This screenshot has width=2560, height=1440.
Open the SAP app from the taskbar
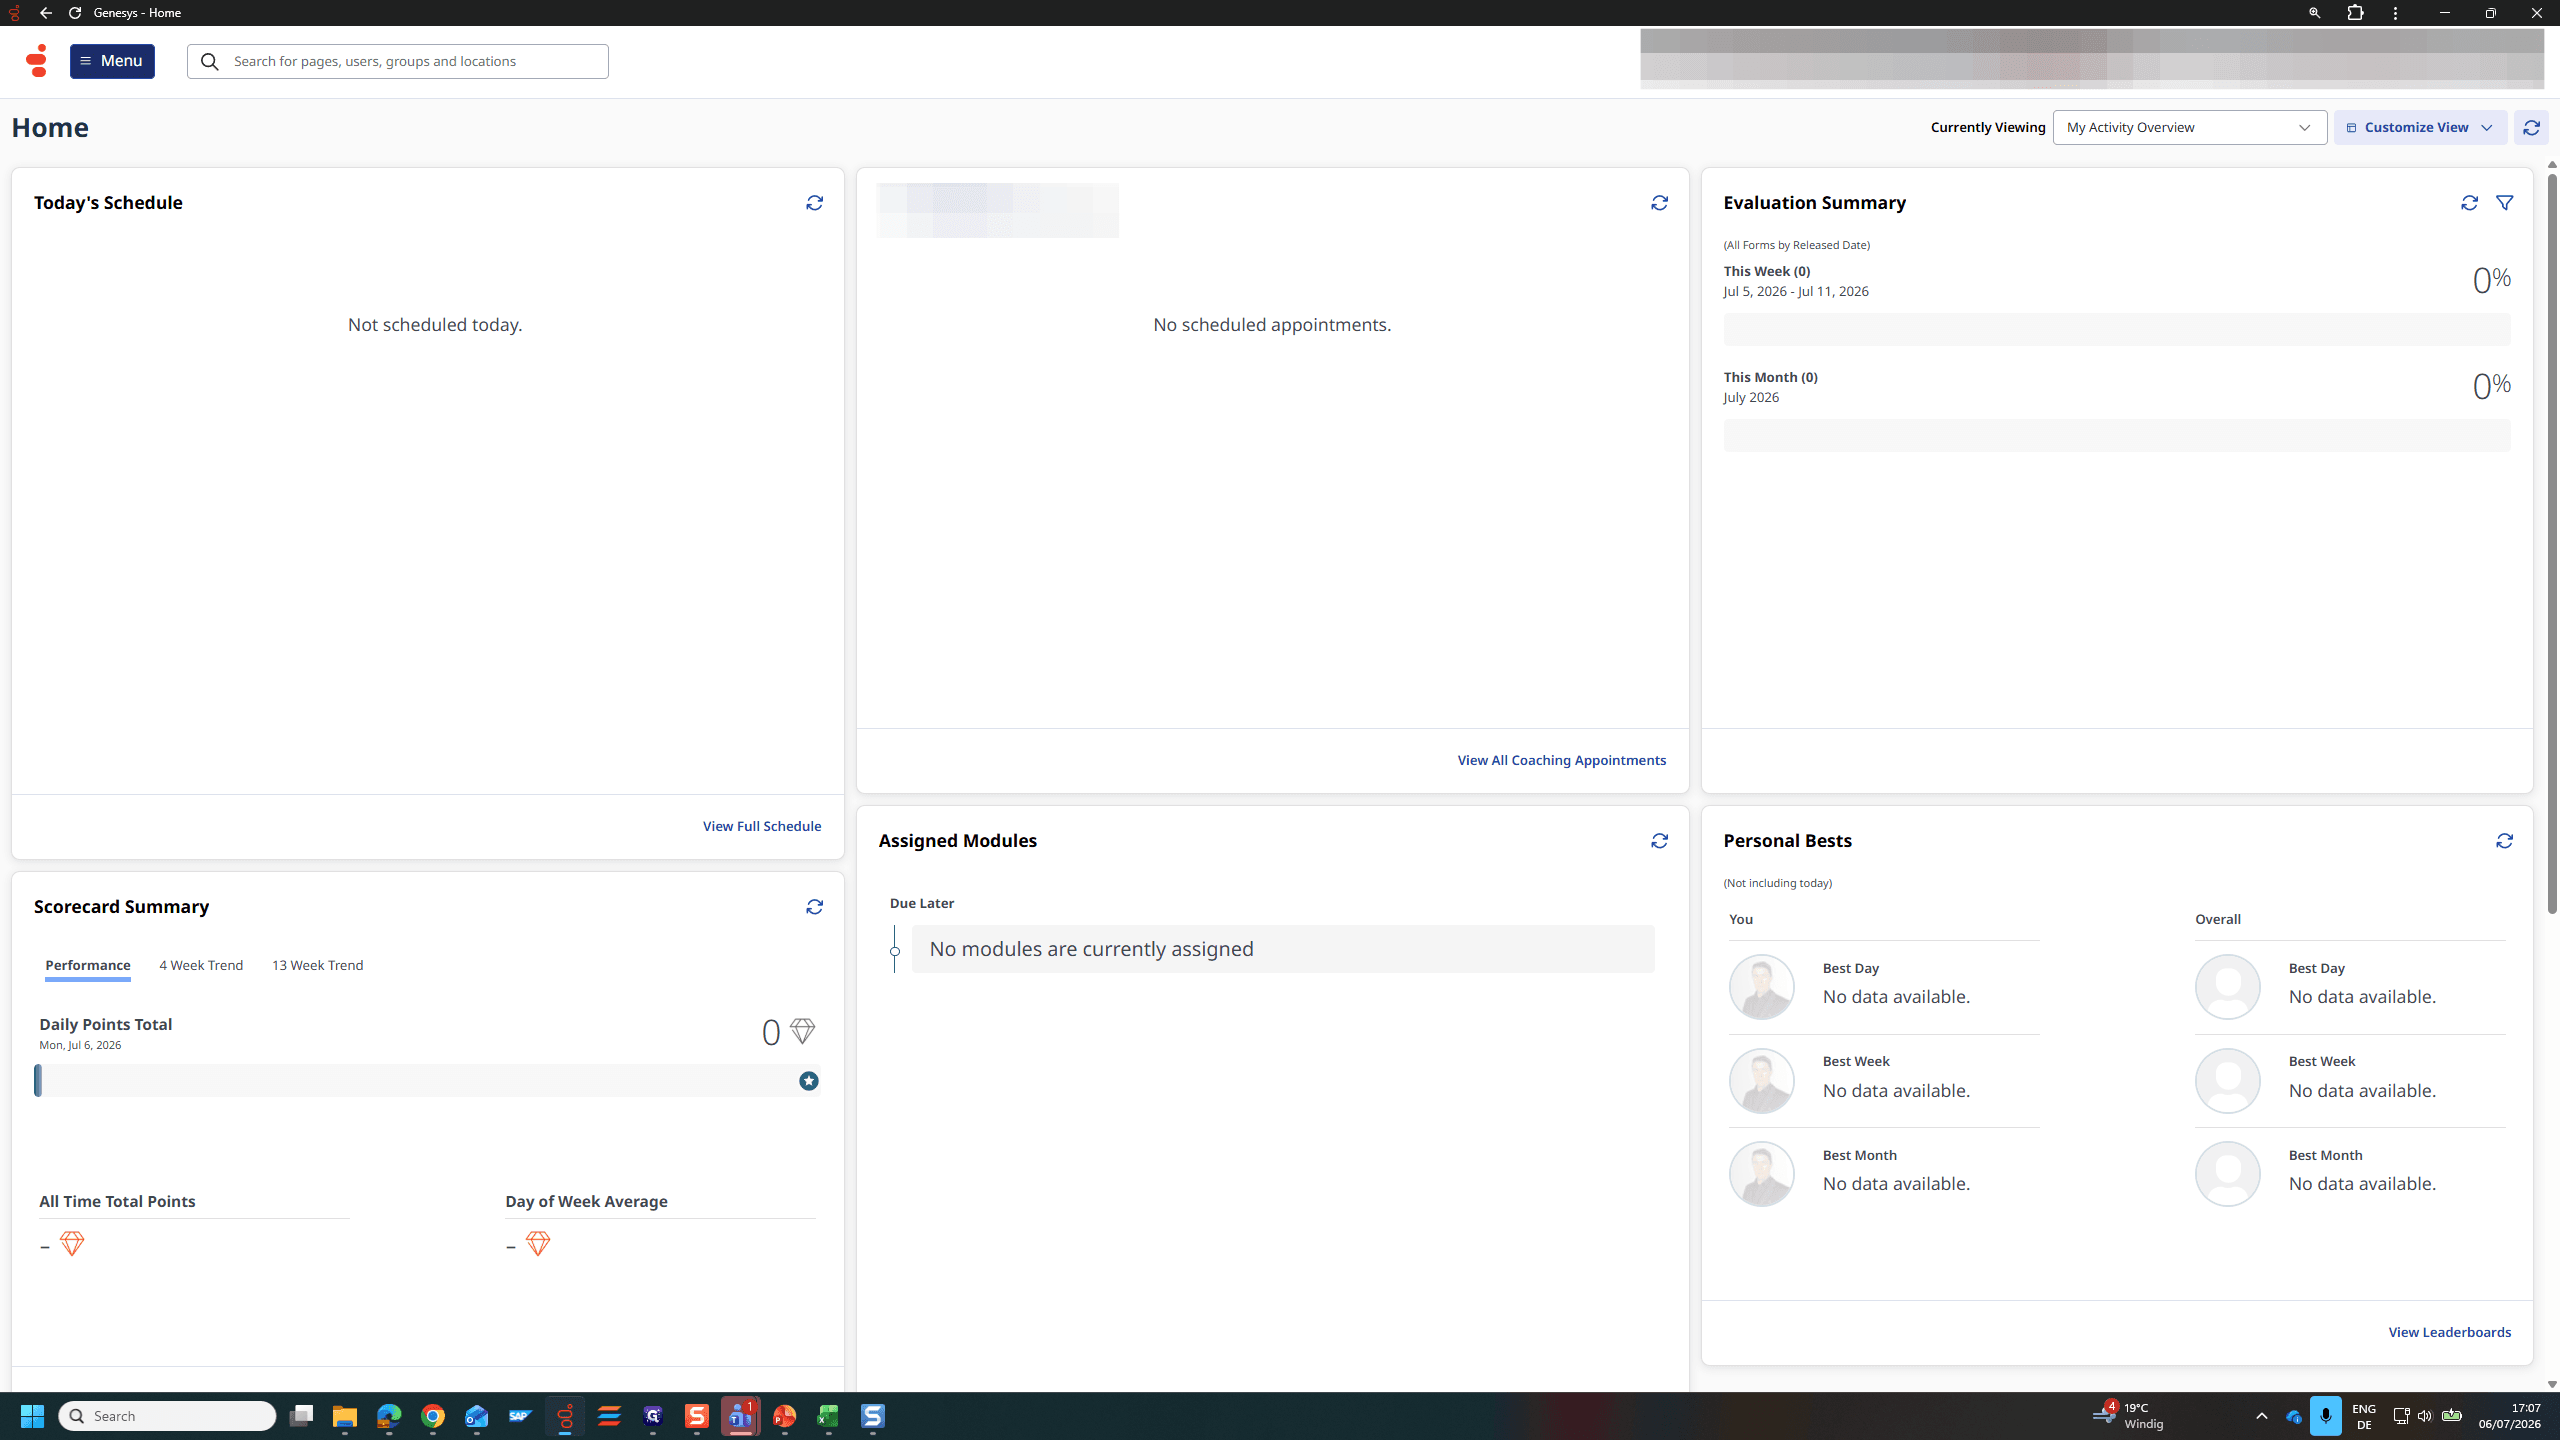pos(521,1416)
